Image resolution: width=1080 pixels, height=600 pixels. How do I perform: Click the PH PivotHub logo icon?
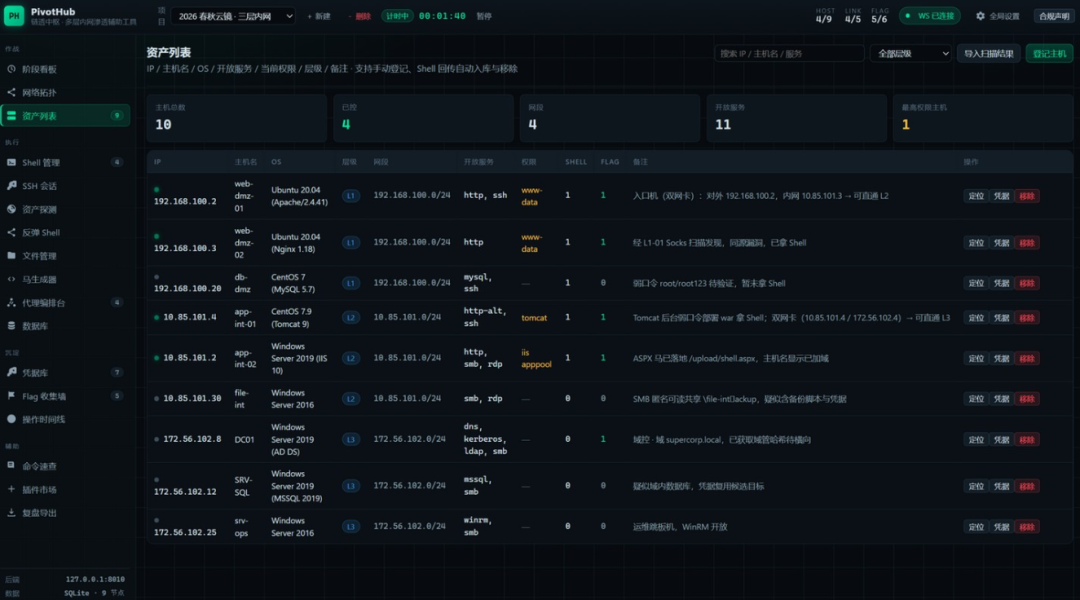point(14,15)
